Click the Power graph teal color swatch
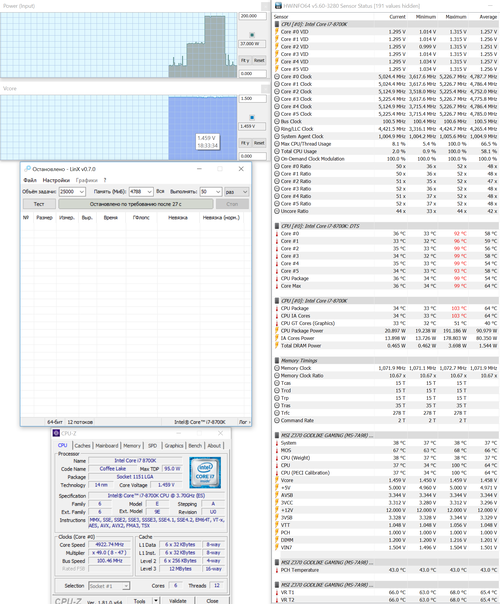 (252, 35)
